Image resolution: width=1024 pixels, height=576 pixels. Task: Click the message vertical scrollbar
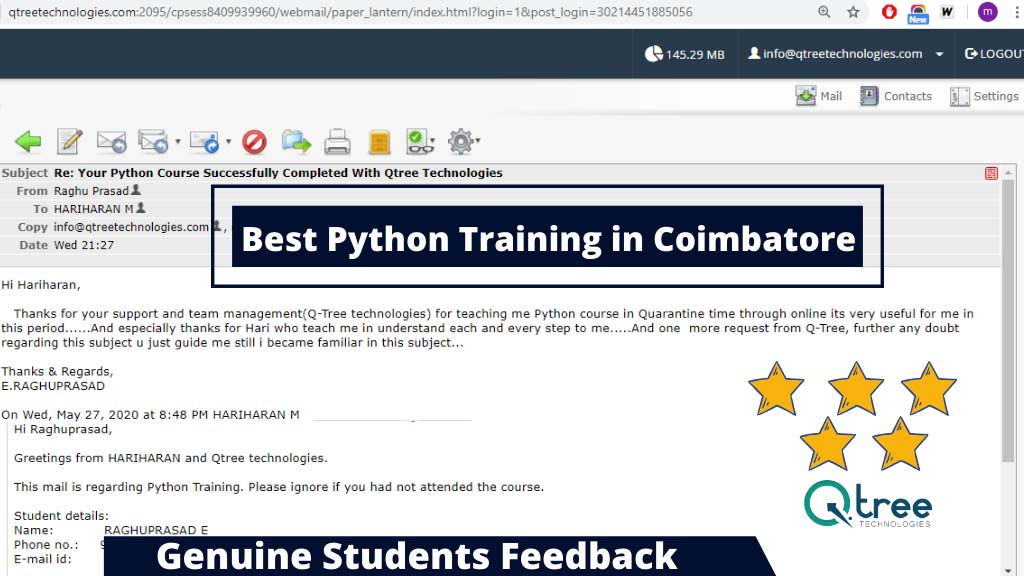[x=1009, y=320]
